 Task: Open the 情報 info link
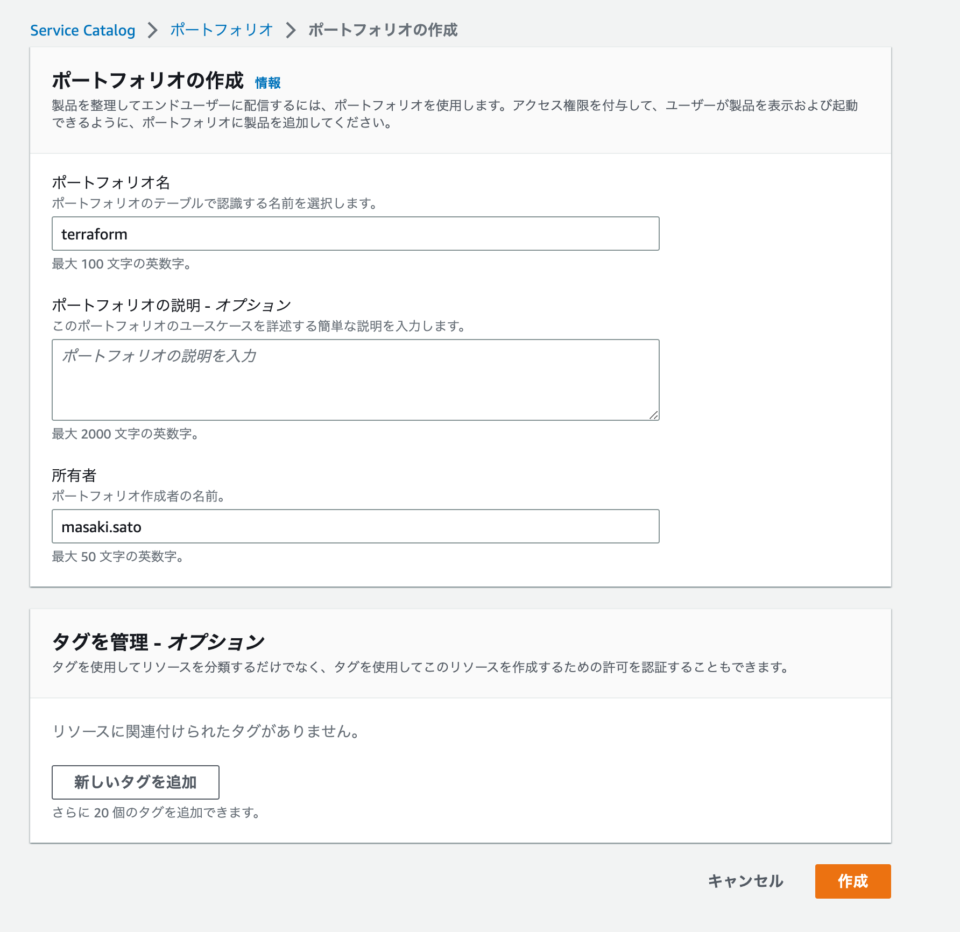268,83
